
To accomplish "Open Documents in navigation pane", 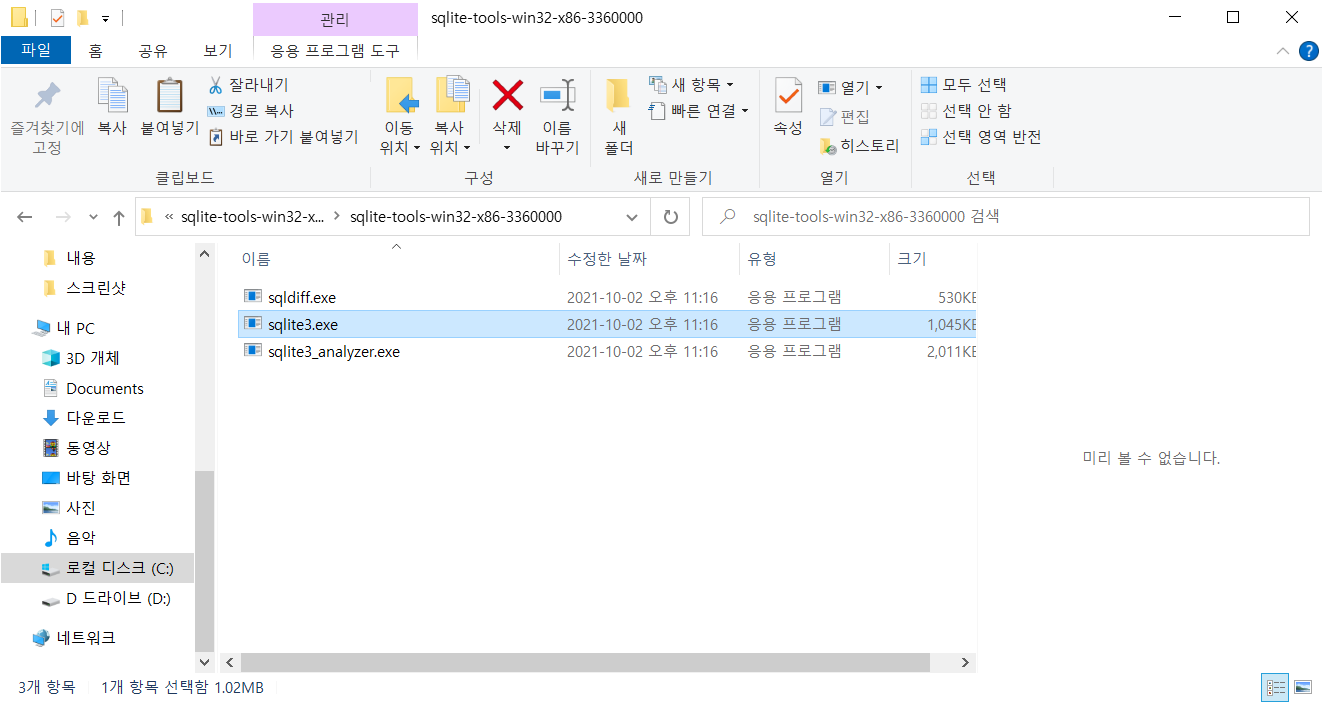I will pos(104,388).
